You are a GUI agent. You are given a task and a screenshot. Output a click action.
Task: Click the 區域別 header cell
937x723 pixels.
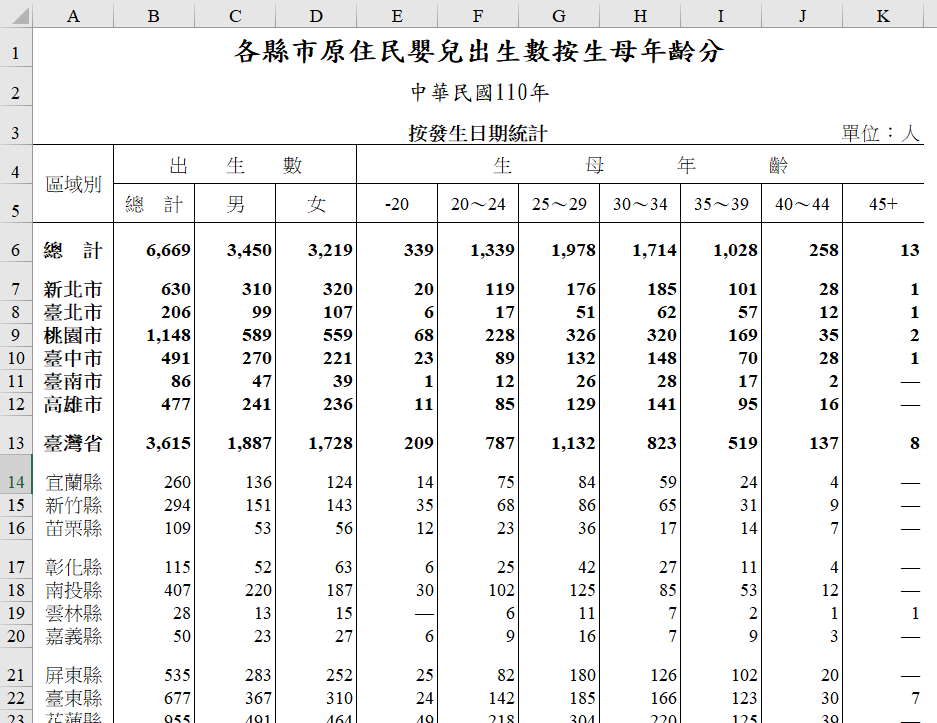tap(73, 184)
